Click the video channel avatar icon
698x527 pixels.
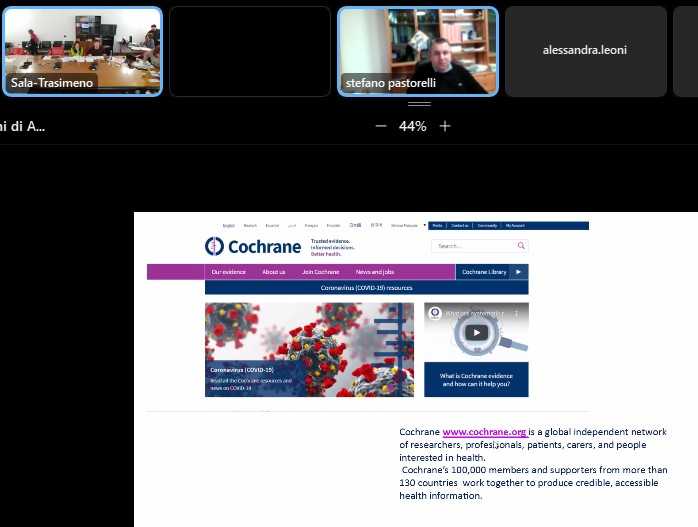434,313
